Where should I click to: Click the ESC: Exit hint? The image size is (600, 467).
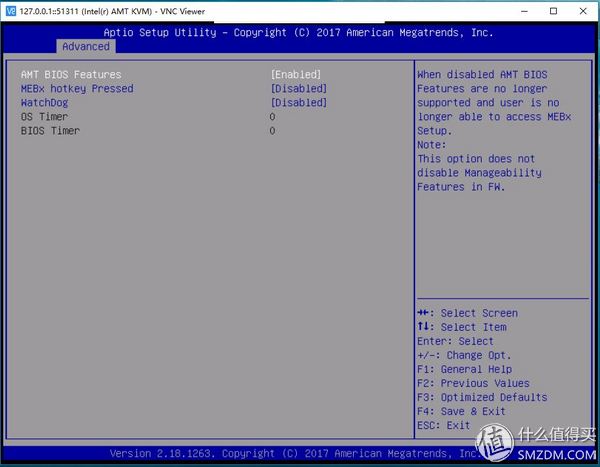point(443,425)
